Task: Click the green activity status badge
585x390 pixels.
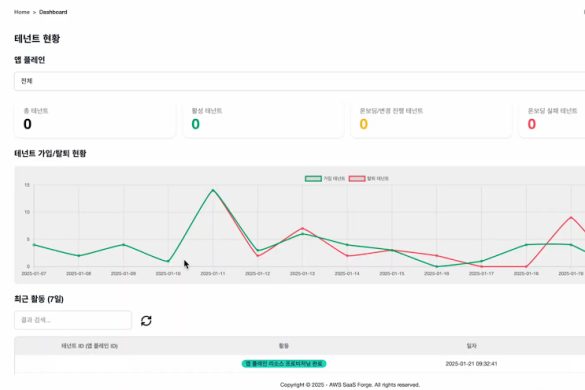Action: click(284, 364)
